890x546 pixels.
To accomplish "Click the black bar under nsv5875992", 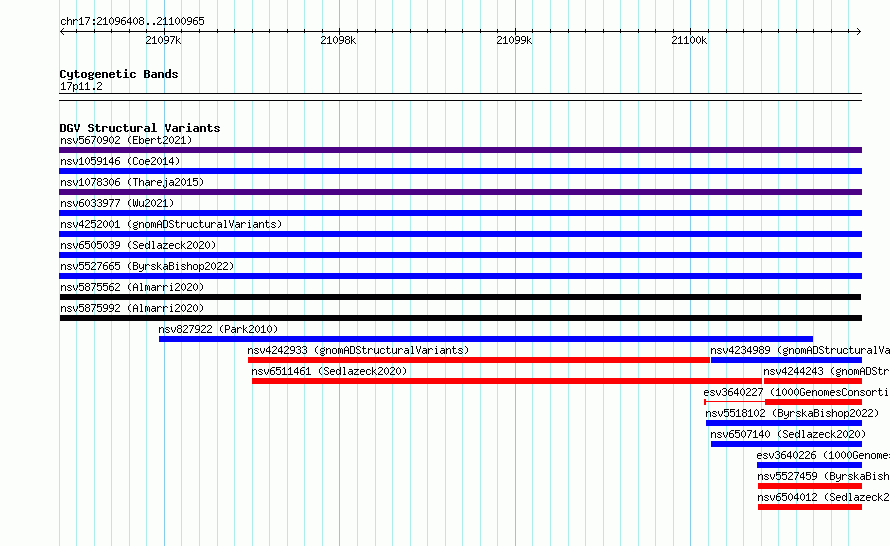I will click(x=460, y=318).
